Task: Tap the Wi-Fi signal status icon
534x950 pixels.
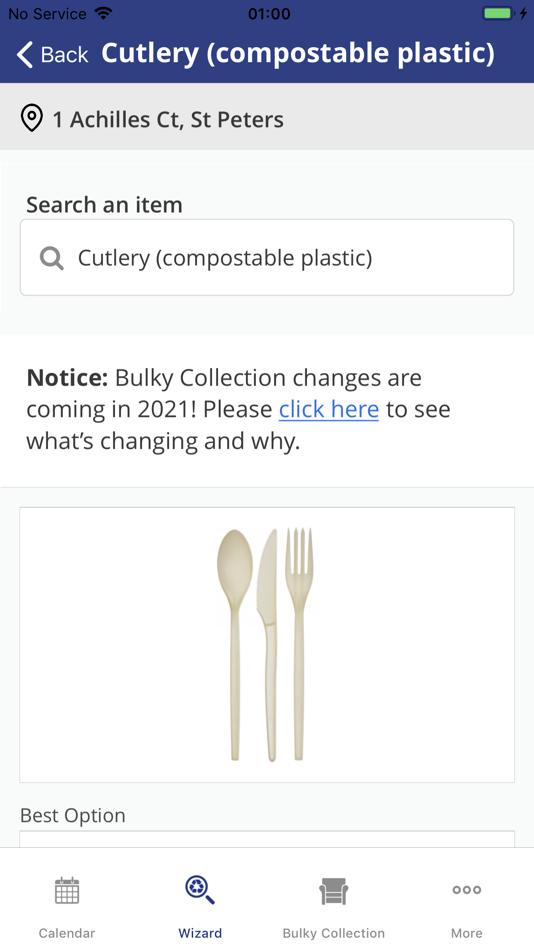Action: tap(104, 13)
